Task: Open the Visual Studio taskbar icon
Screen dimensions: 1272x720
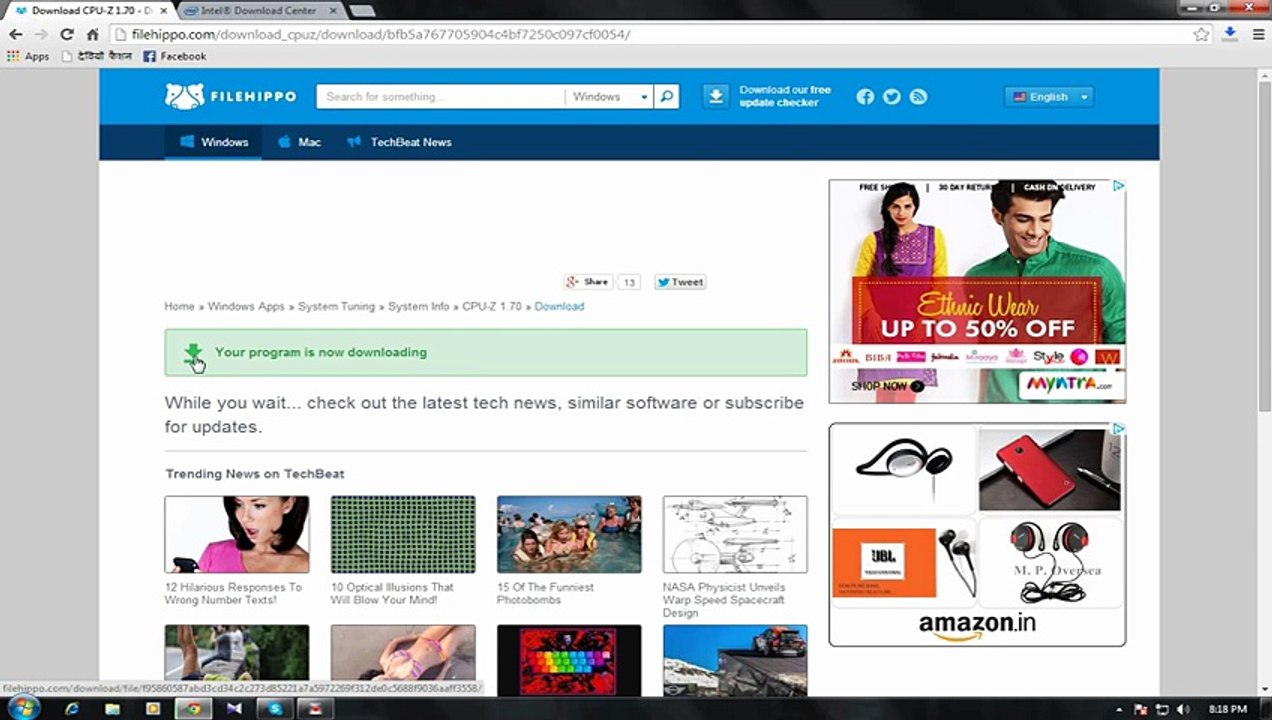Action: tap(234, 709)
